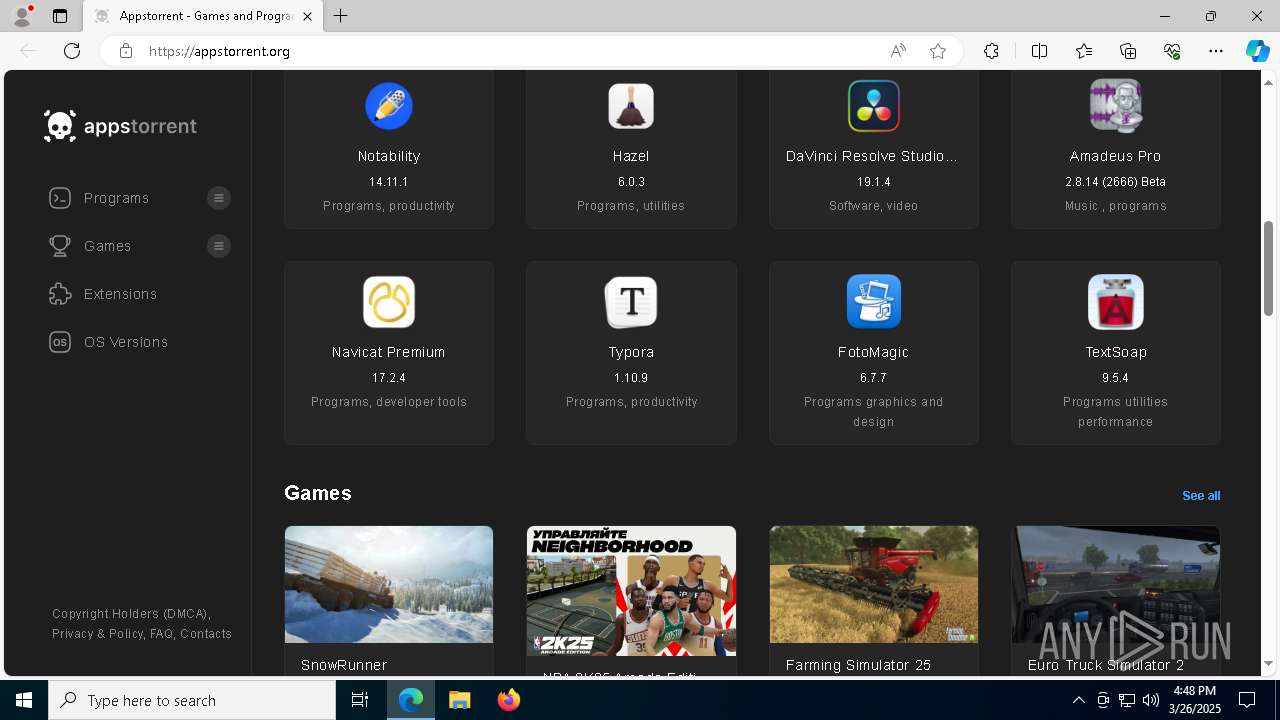Click the Games trophy icon in sidebar
1280x720 pixels.
[60, 246]
